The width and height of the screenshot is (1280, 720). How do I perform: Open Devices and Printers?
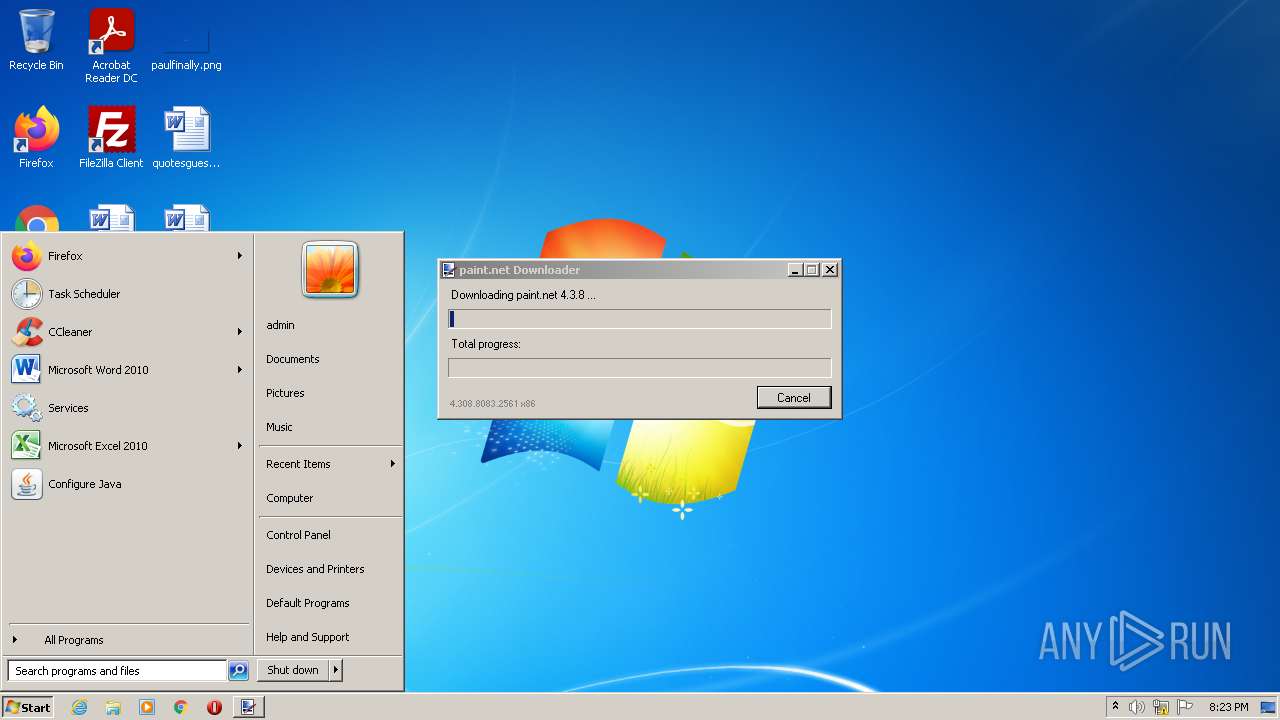click(330, 569)
